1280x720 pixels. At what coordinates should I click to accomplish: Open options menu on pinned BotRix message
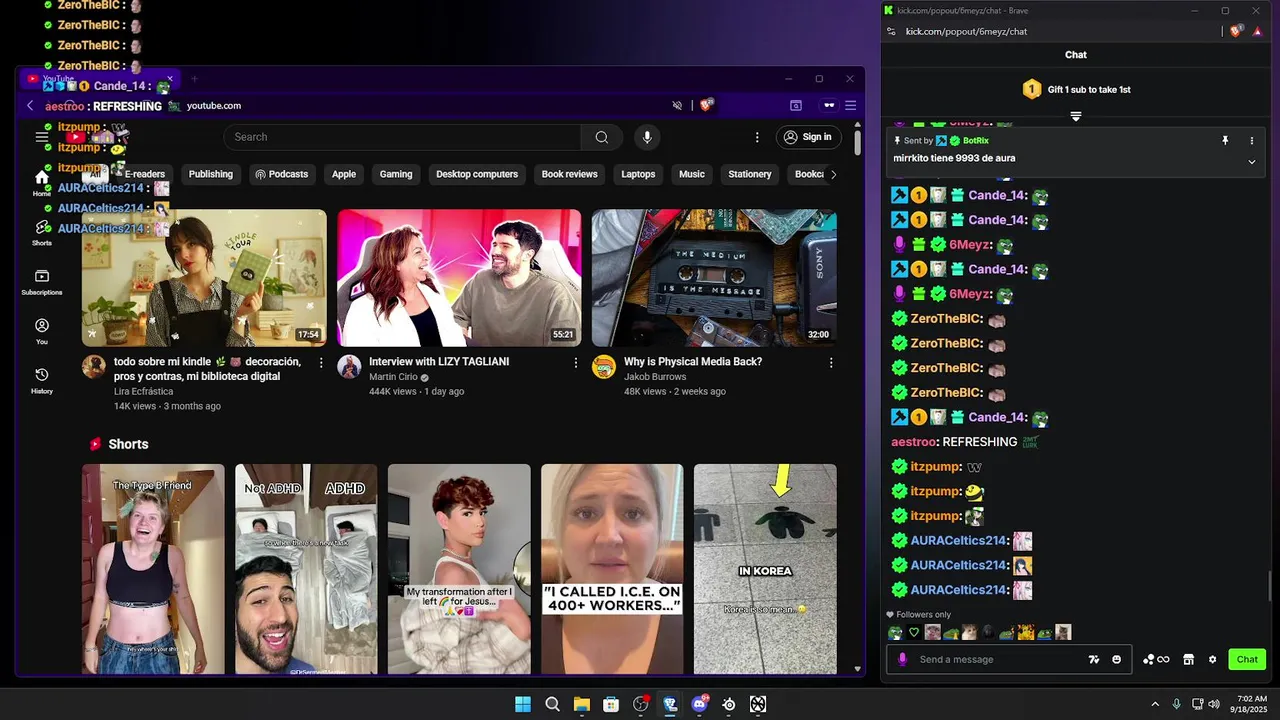[1251, 141]
